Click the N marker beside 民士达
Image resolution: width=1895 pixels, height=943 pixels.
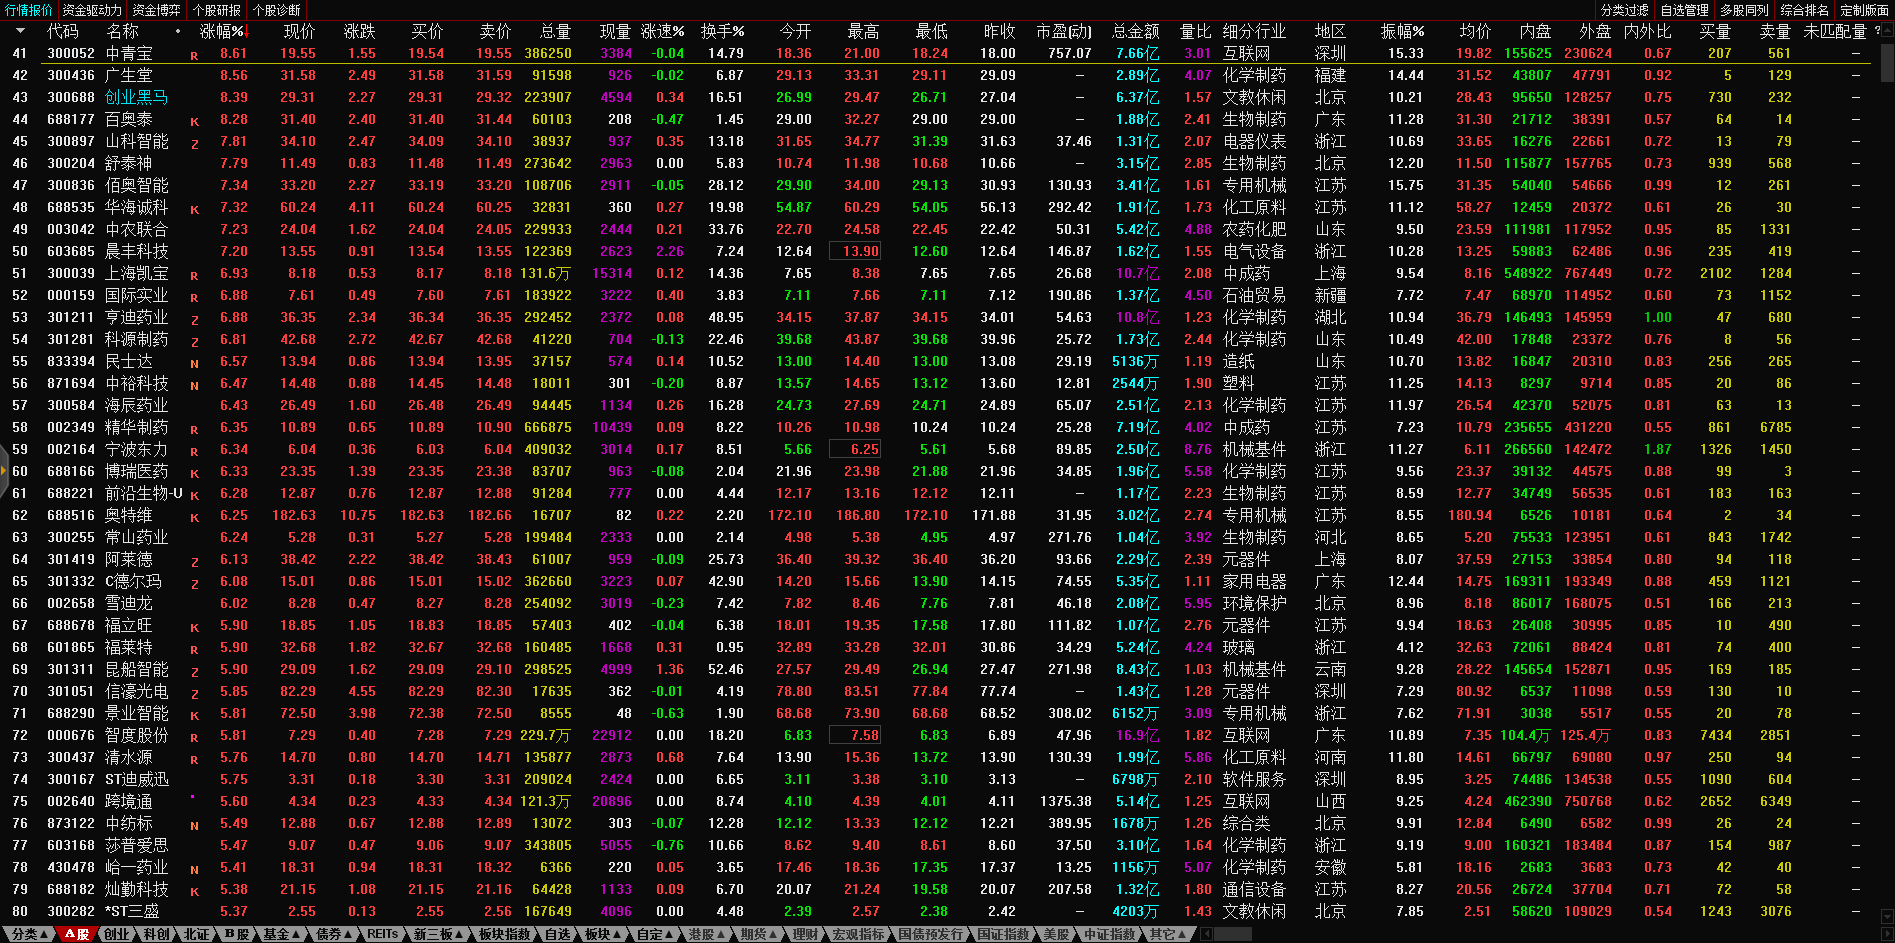pyautogui.click(x=194, y=363)
